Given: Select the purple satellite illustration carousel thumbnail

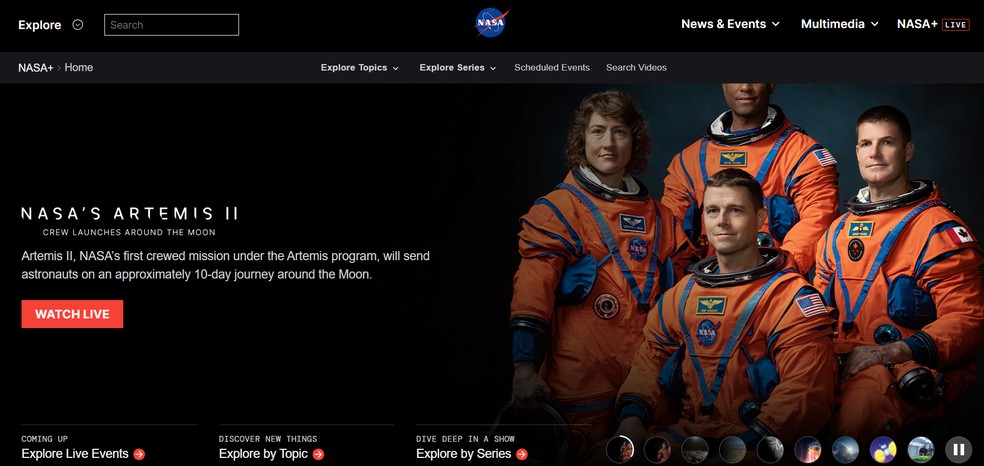Looking at the screenshot, I should (883, 450).
